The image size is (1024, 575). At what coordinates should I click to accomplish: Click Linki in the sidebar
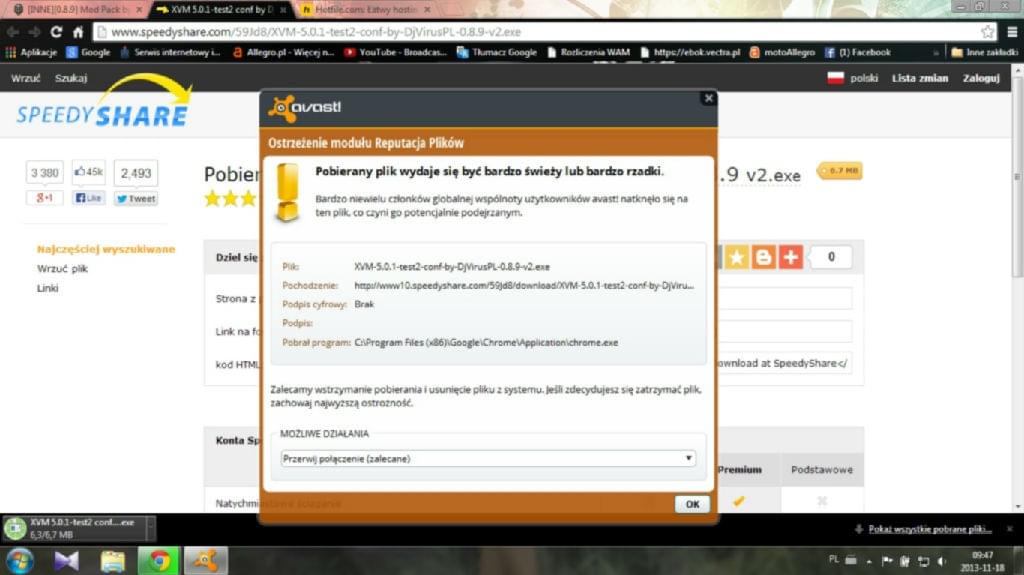(x=47, y=288)
